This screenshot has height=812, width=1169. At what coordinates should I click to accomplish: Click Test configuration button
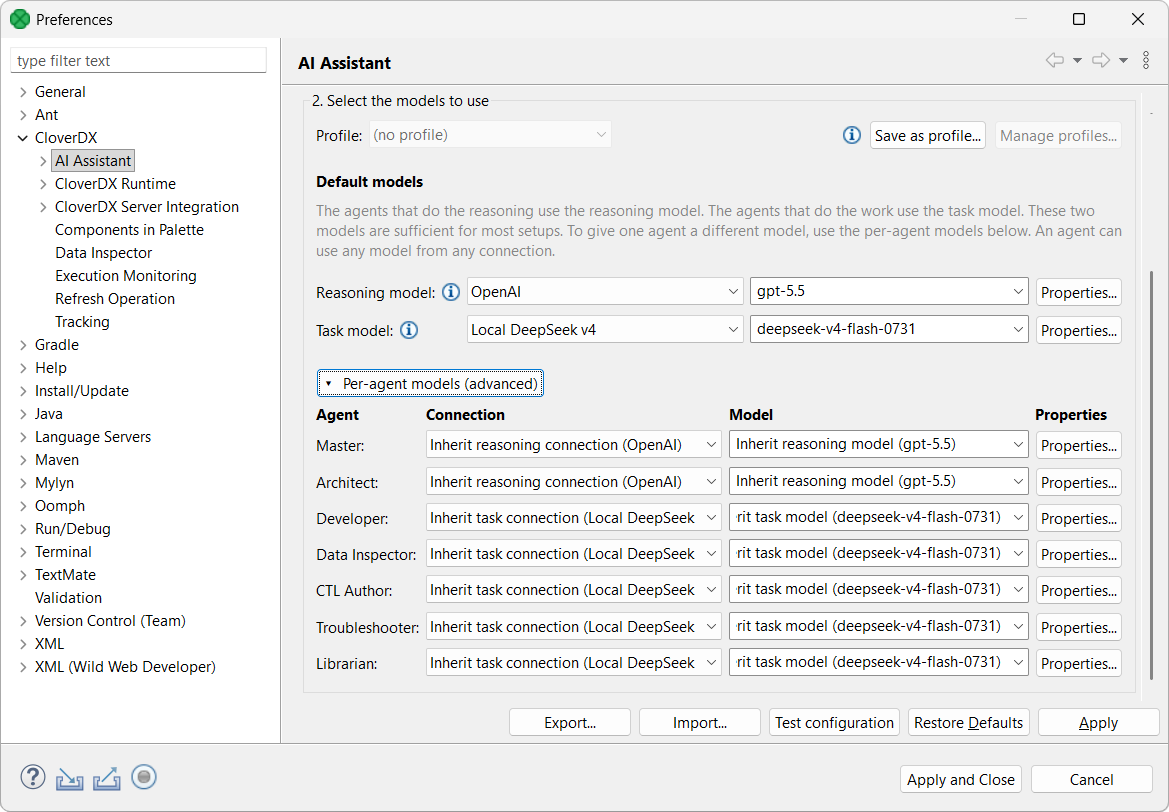pyautogui.click(x=834, y=723)
